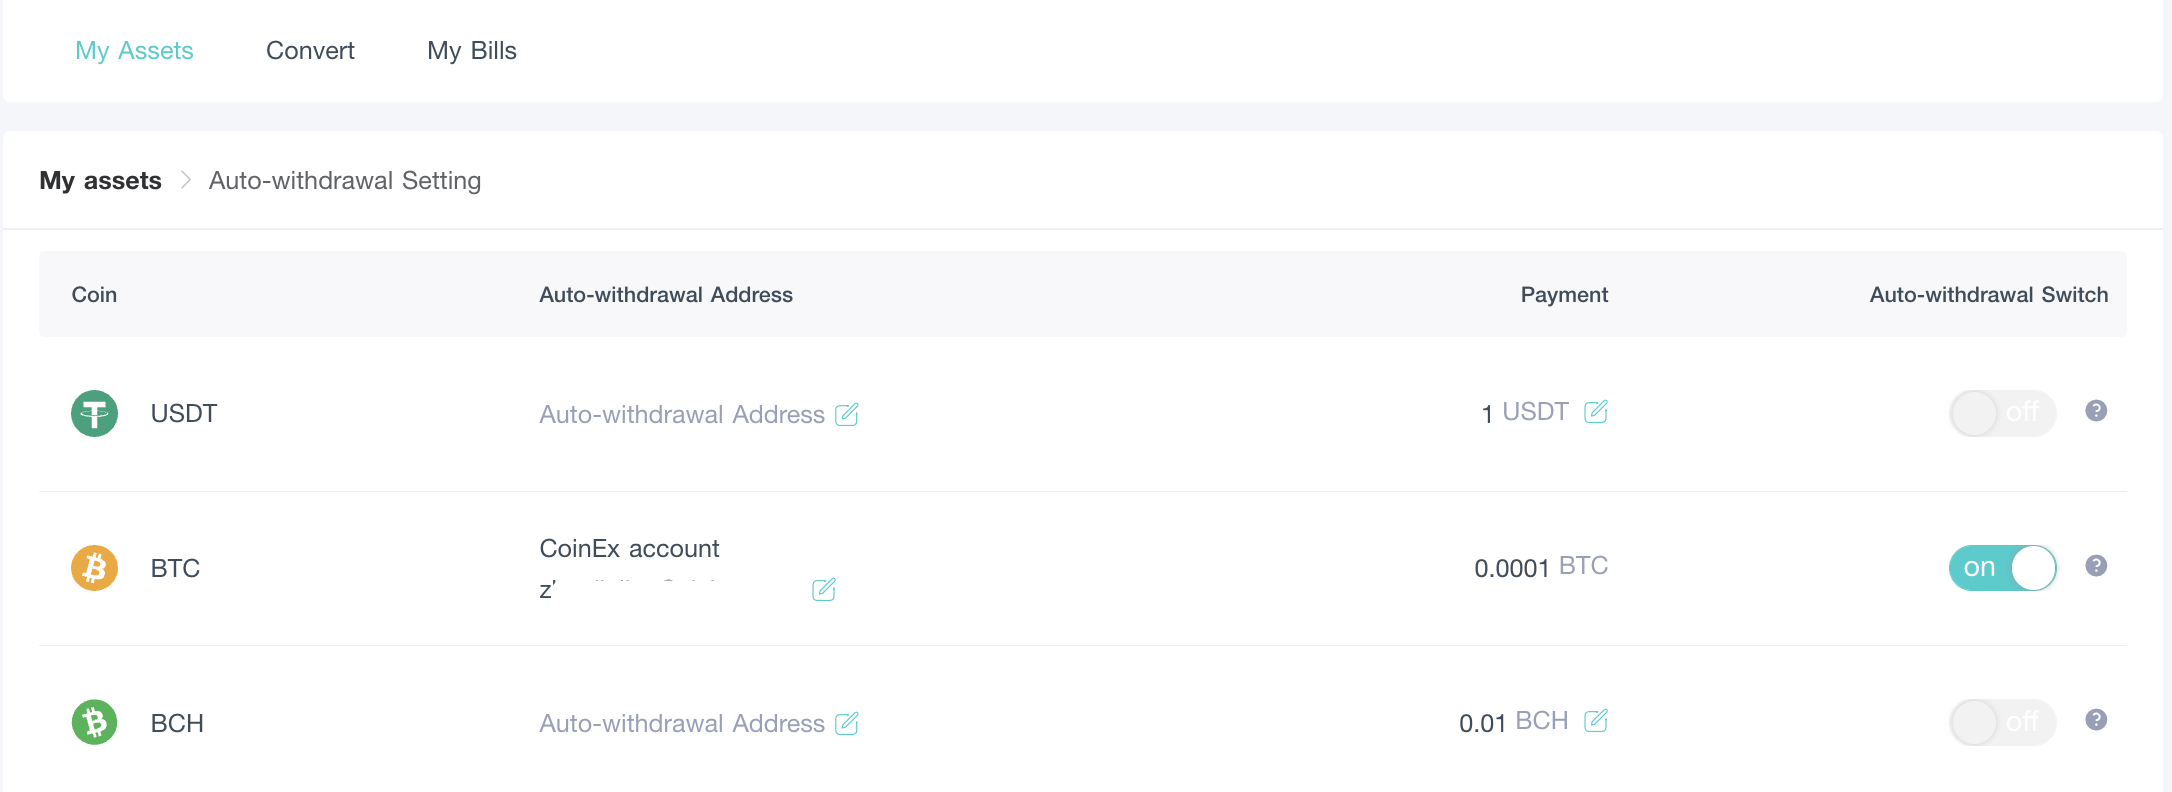2172x792 pixels.
Task: Go back to My assets breadcrumb
Action: point(100,180)
